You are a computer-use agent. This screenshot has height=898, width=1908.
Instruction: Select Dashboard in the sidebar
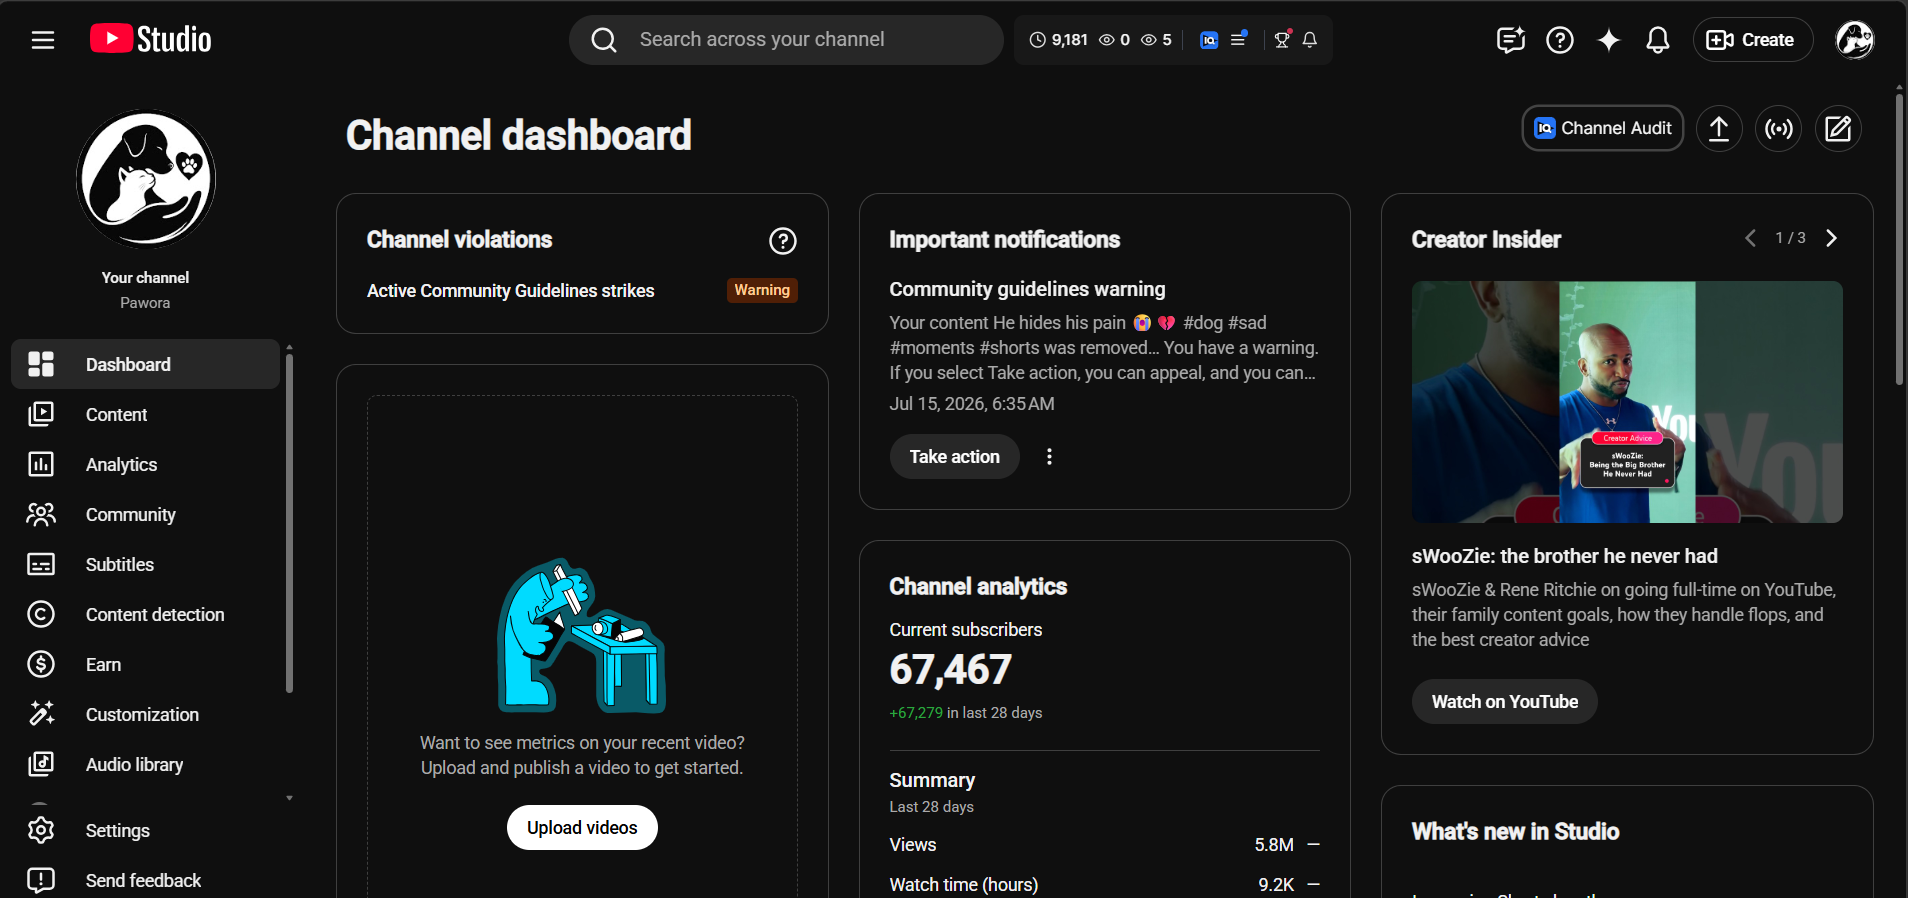145,364
